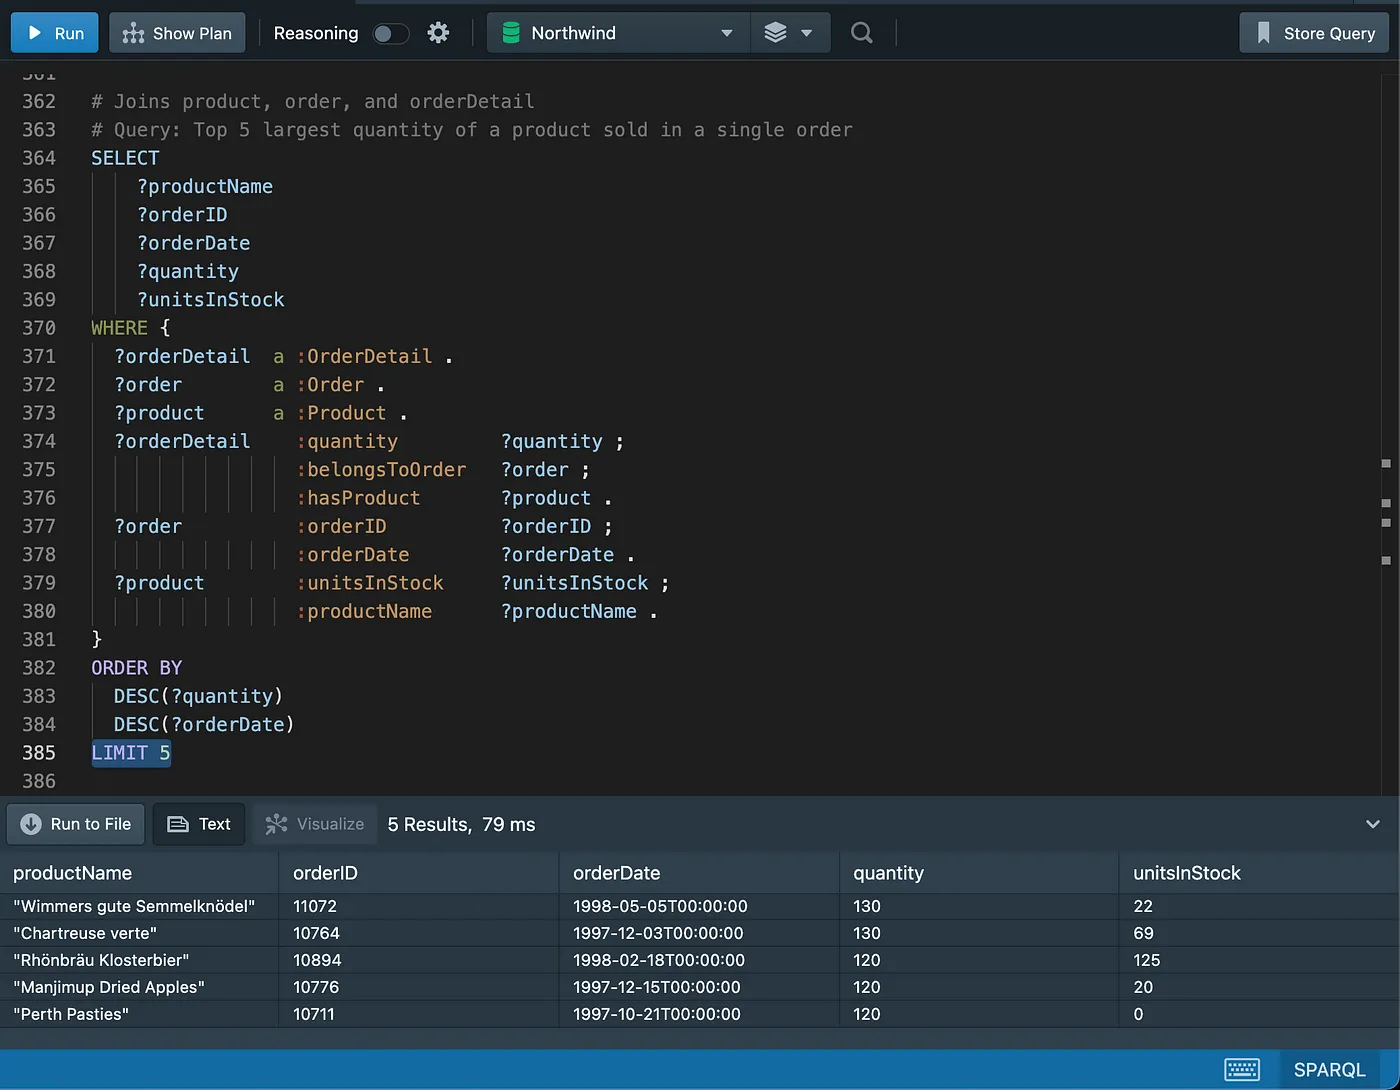This screenshot has height=1090, width=1400.
Task: Click the search magnifier icon
Action: pyautogui.click(x=861, y=33)
